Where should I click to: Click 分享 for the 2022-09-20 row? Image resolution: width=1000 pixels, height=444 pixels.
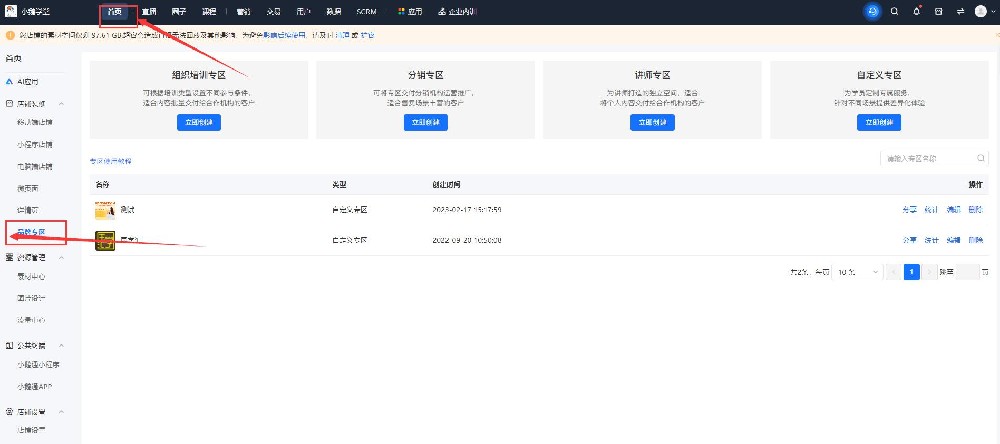[909, 240]
